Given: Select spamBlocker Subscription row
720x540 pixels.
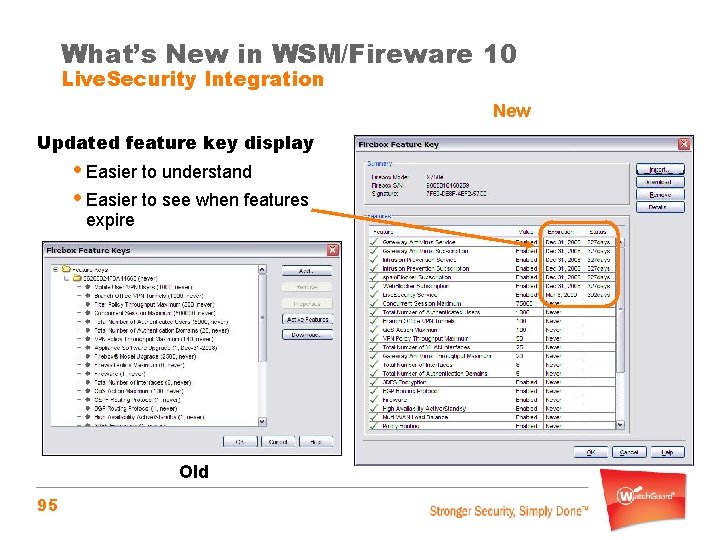Looking at the screenshot, I should coord(492,277).
